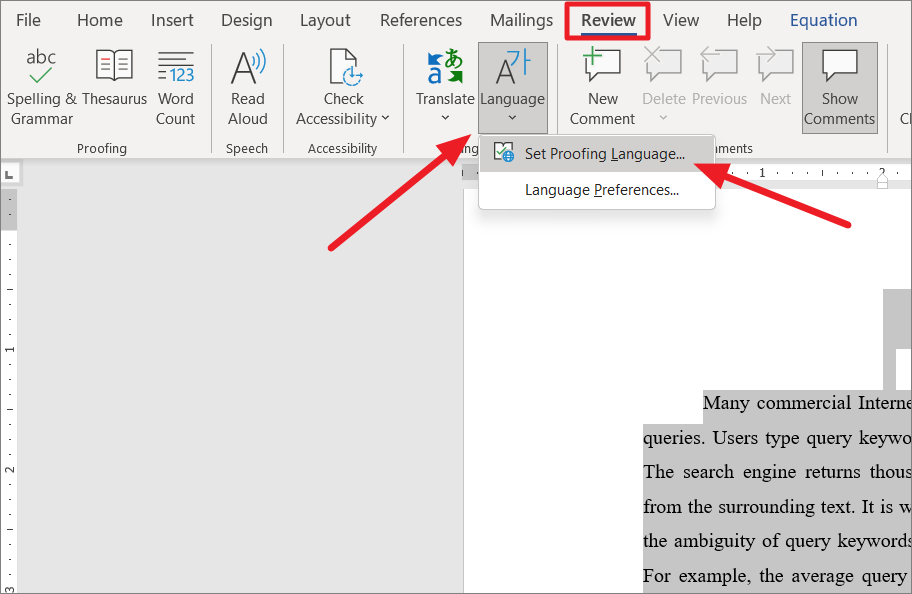912x594 pixels.
Task: Expand the Check Accessibility dropdown arrow
Action: (x=385, y=119)
